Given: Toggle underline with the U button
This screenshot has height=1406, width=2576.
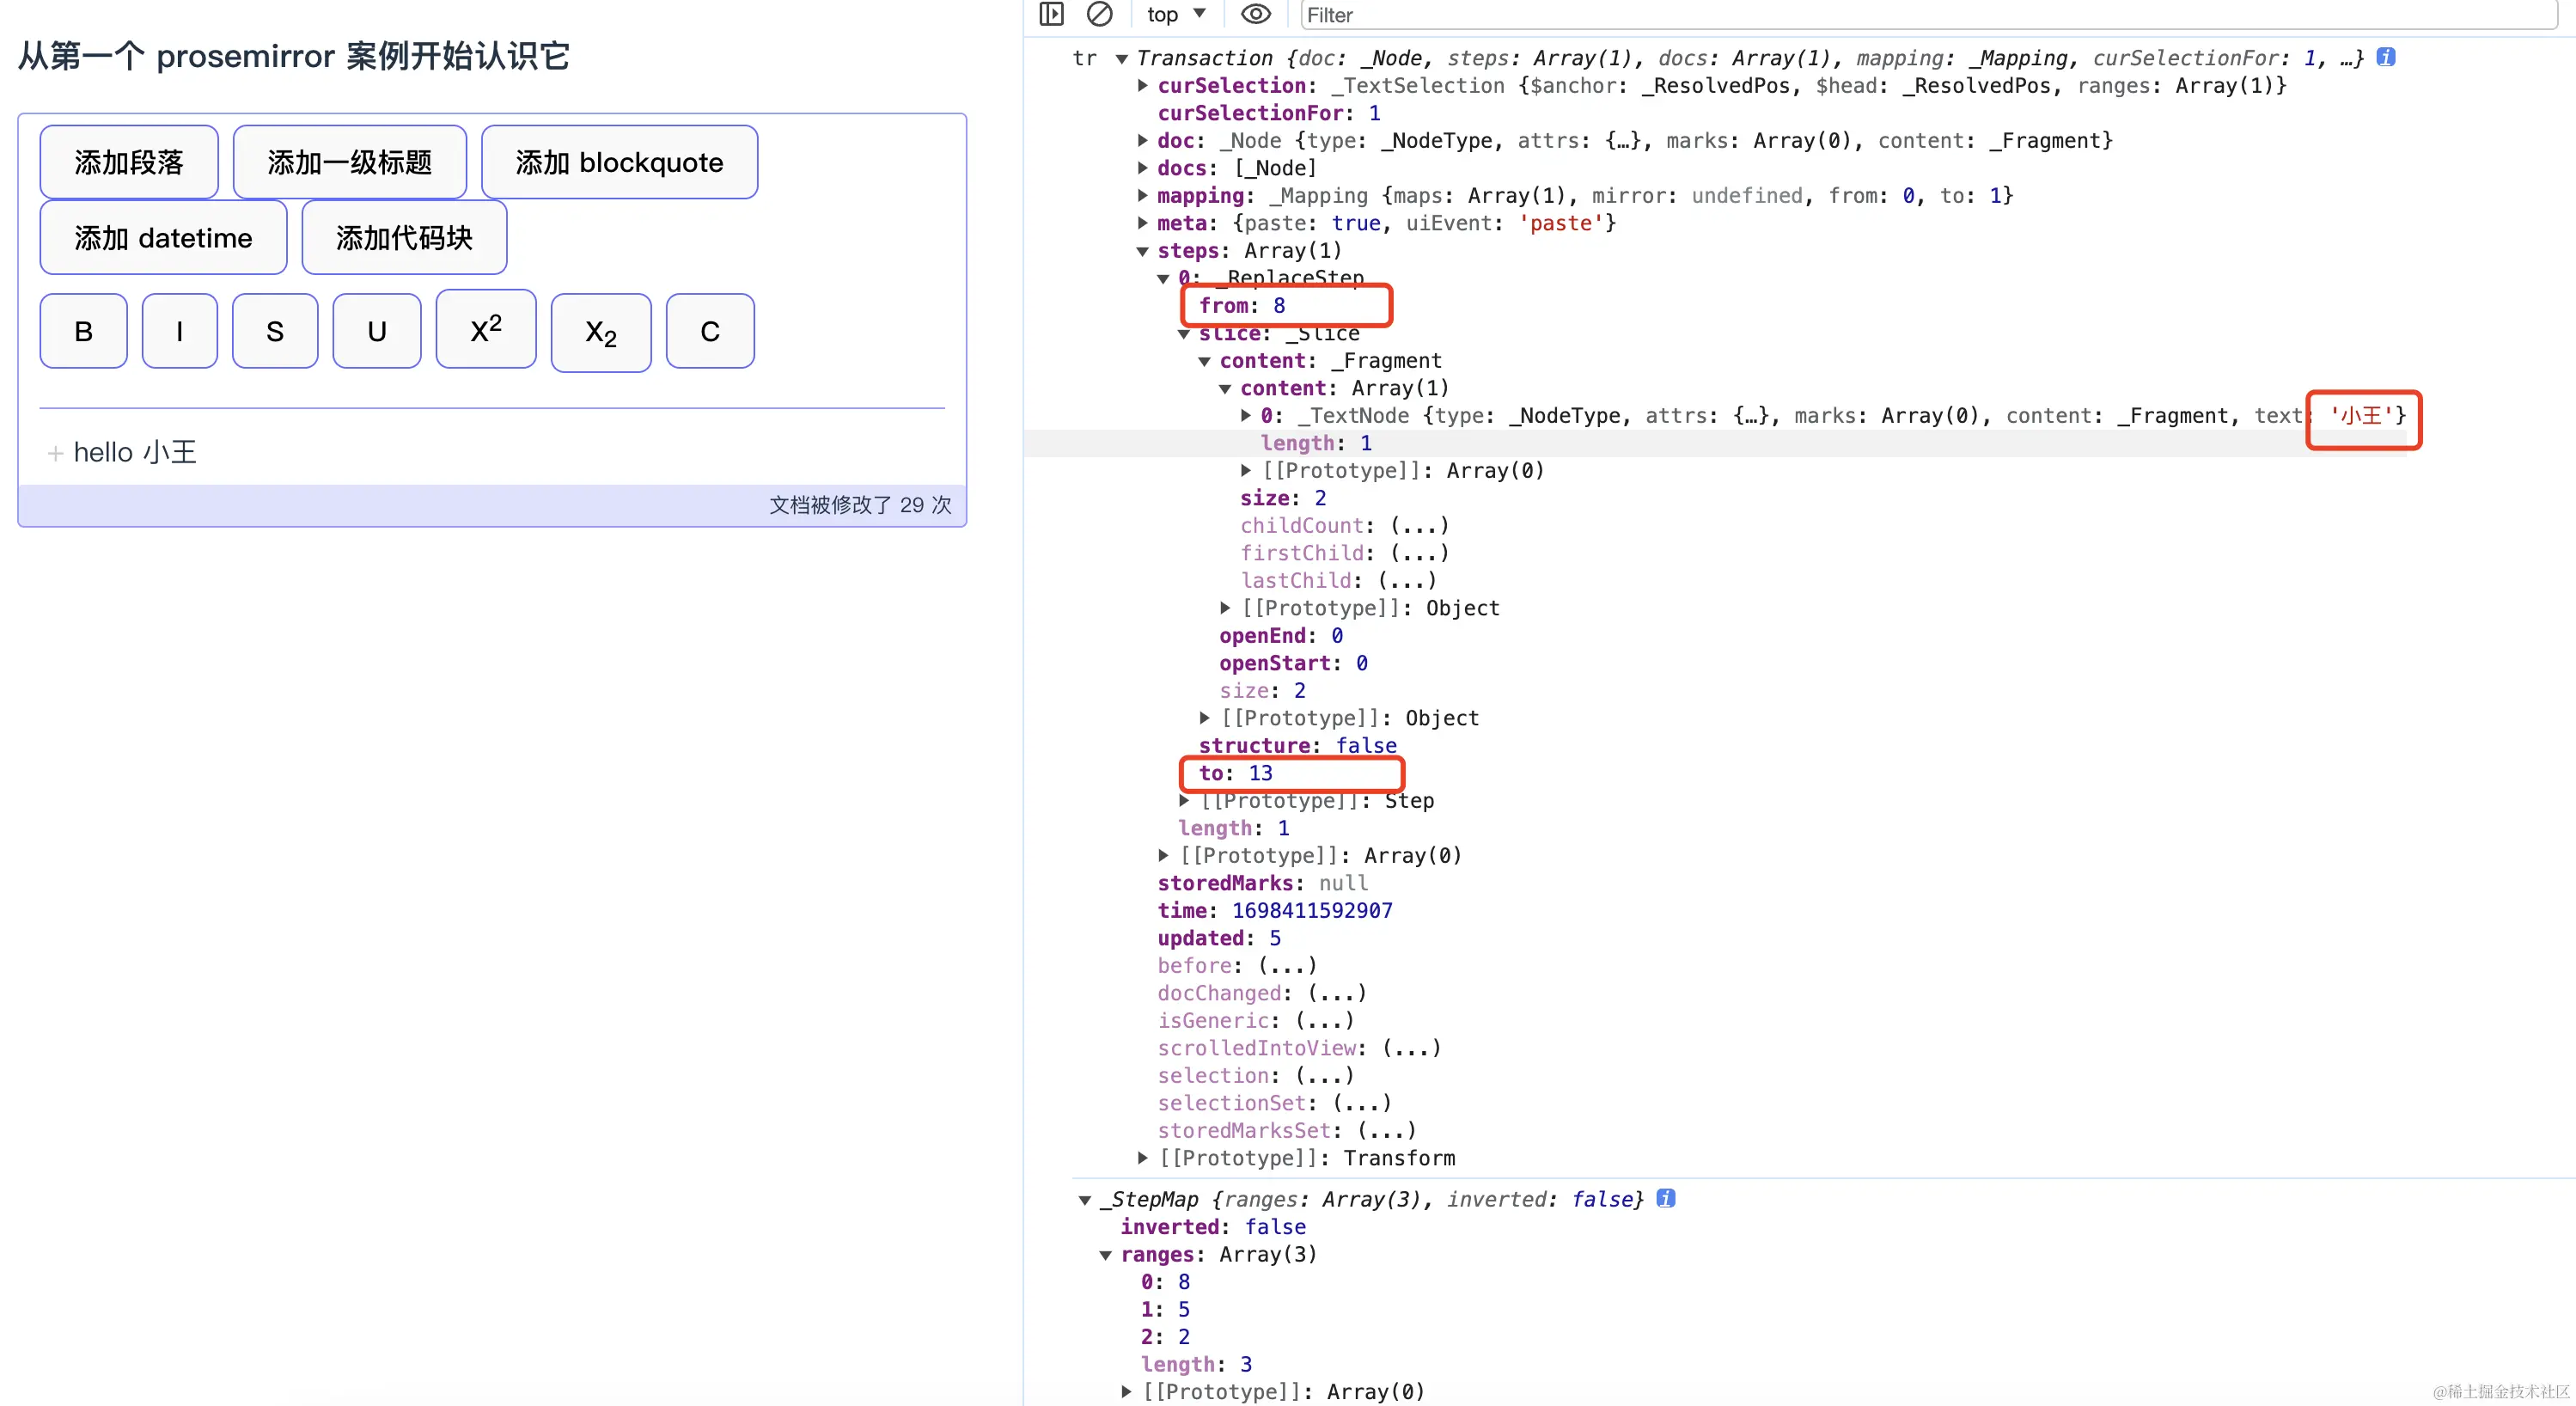Looking at the screenshot, I should [x=376, y=331].
